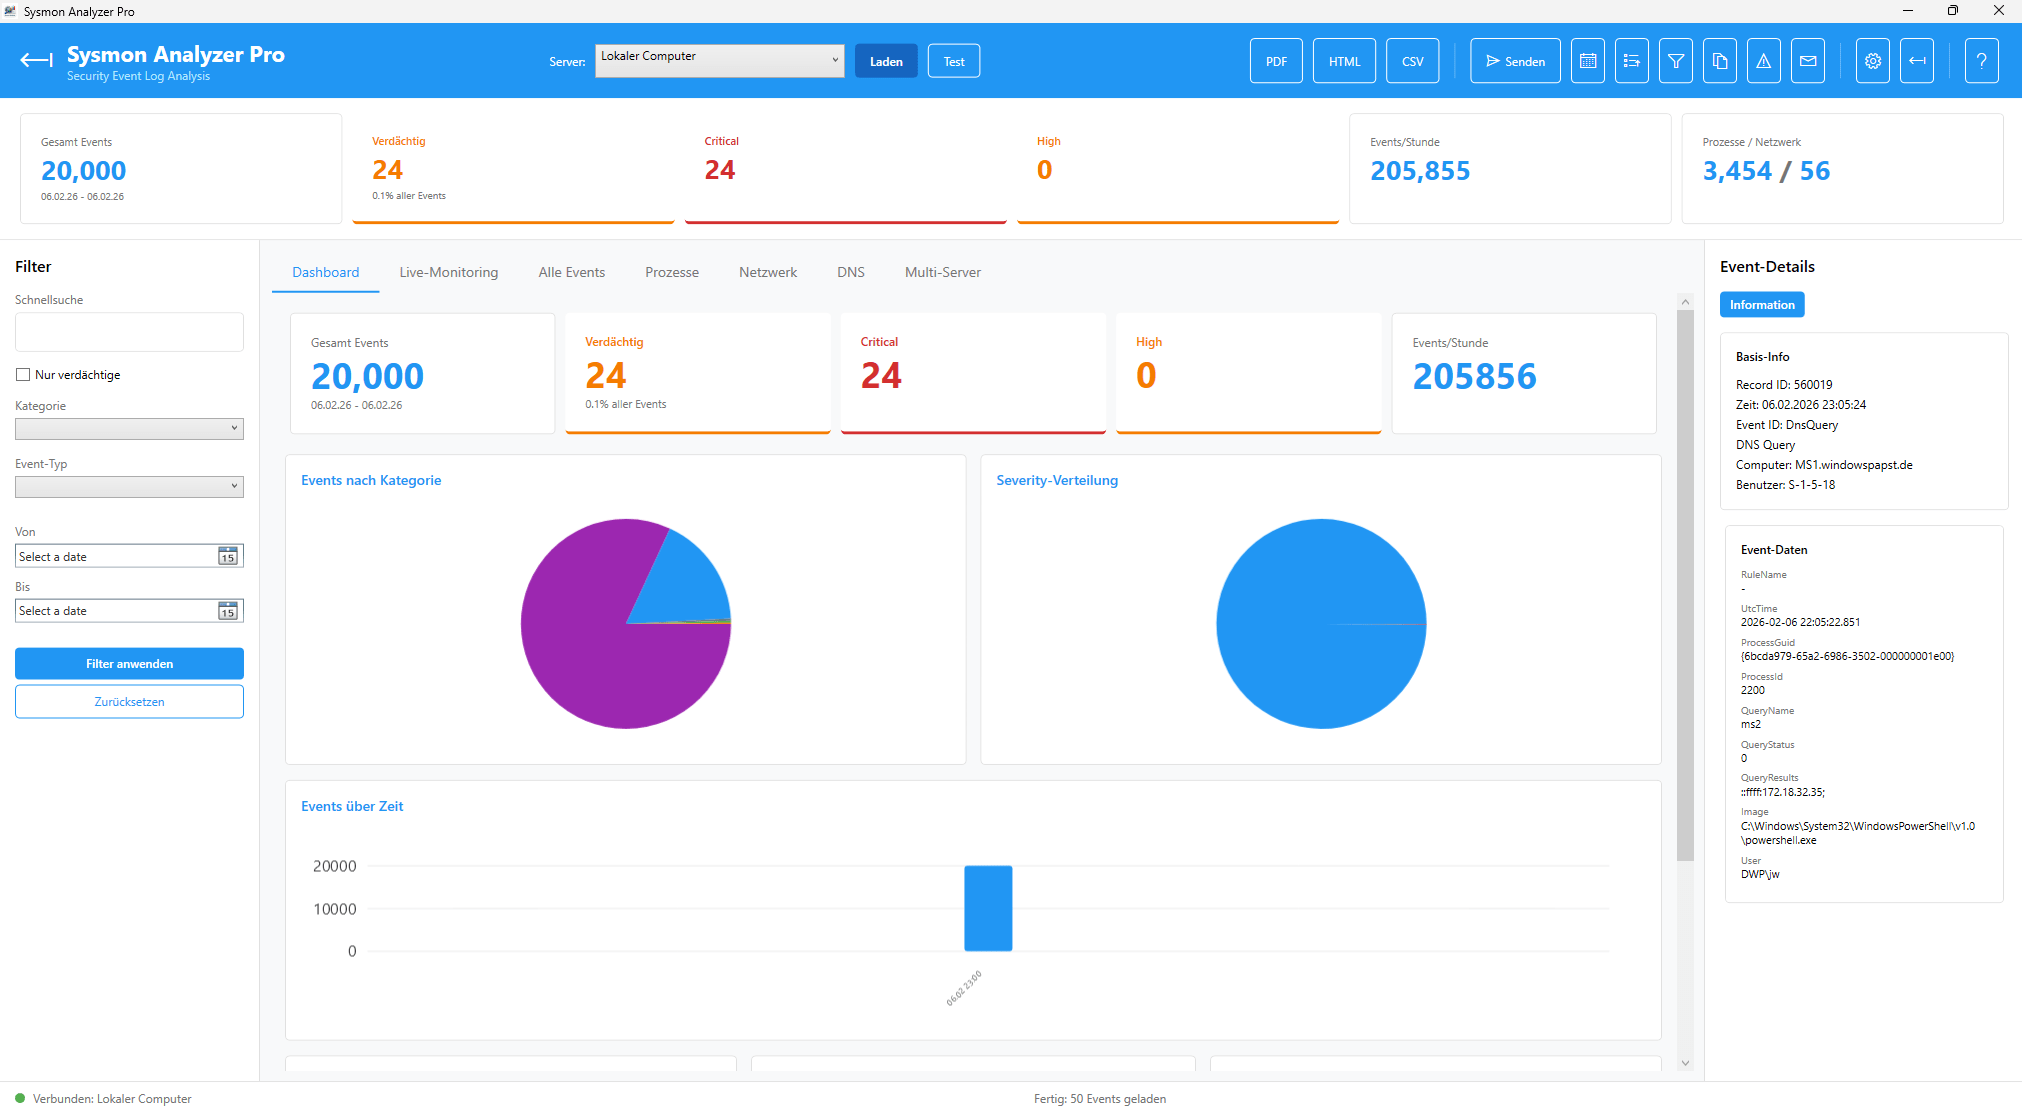Click into the Schnellsuche input field

click(x=129, y=332)
